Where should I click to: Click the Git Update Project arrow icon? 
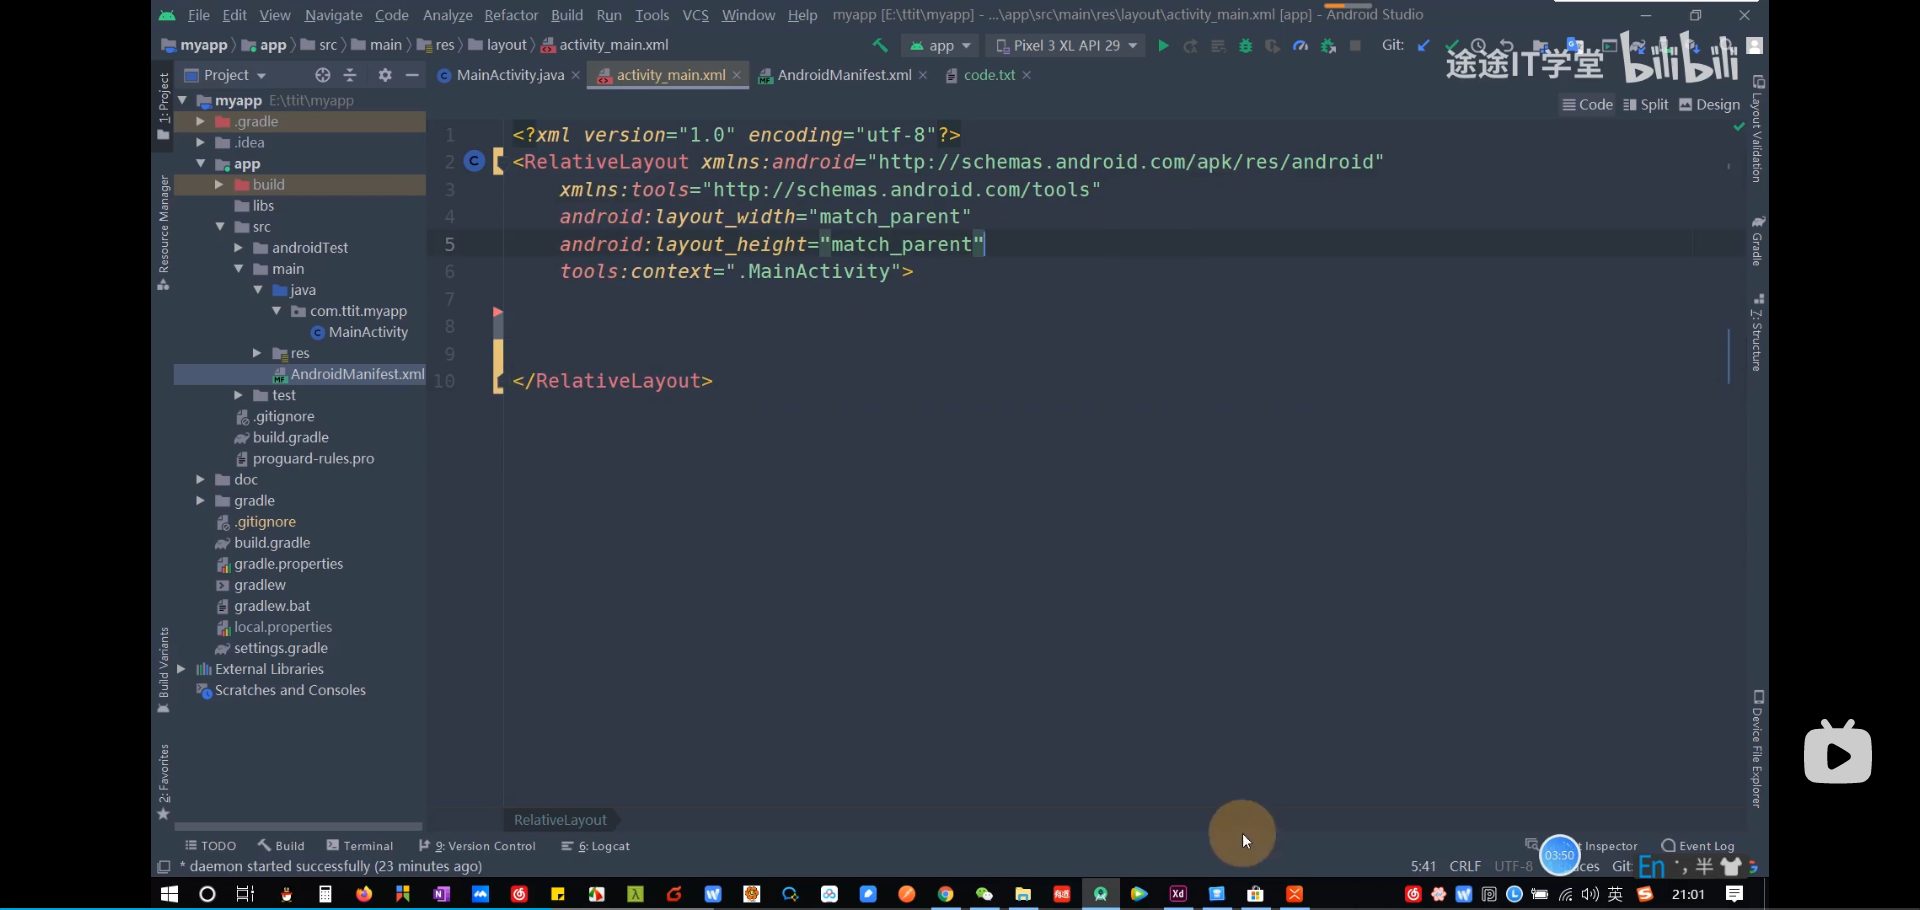coord(1423,46)
